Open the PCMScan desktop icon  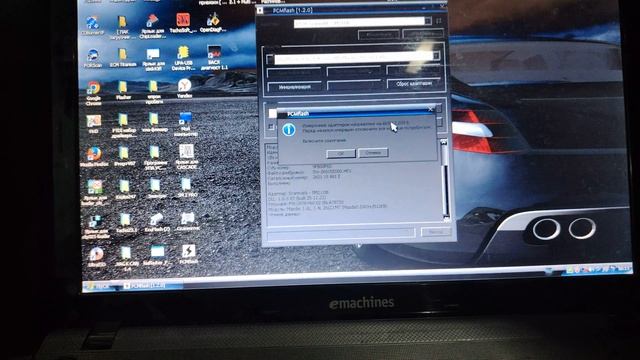tap(93, 58)
